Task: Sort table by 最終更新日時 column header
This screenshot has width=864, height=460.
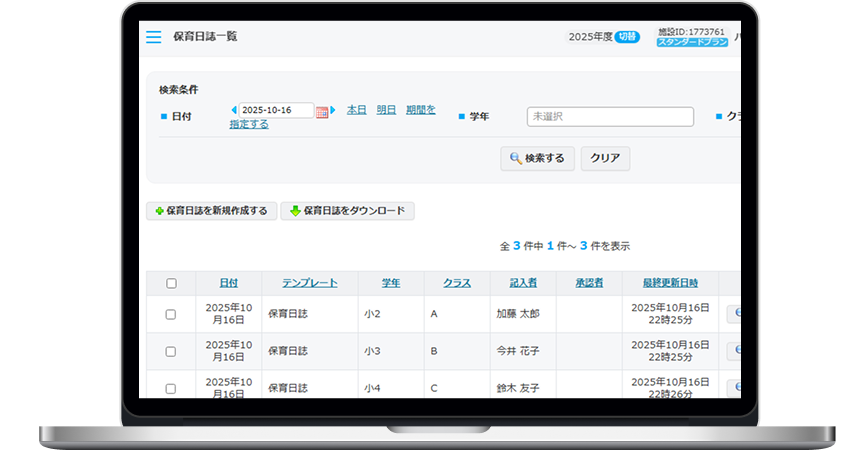Action: pos(670,283)
